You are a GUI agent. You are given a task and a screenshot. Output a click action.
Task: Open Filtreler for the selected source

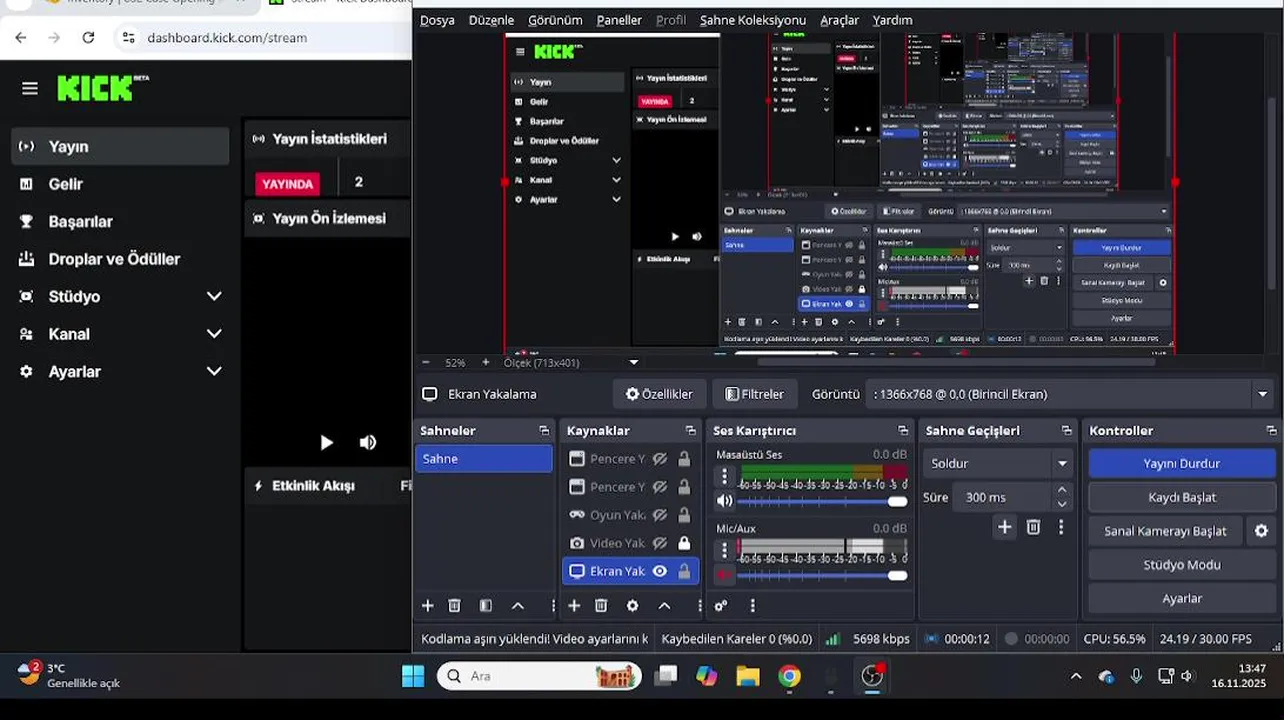click(755, 394)
